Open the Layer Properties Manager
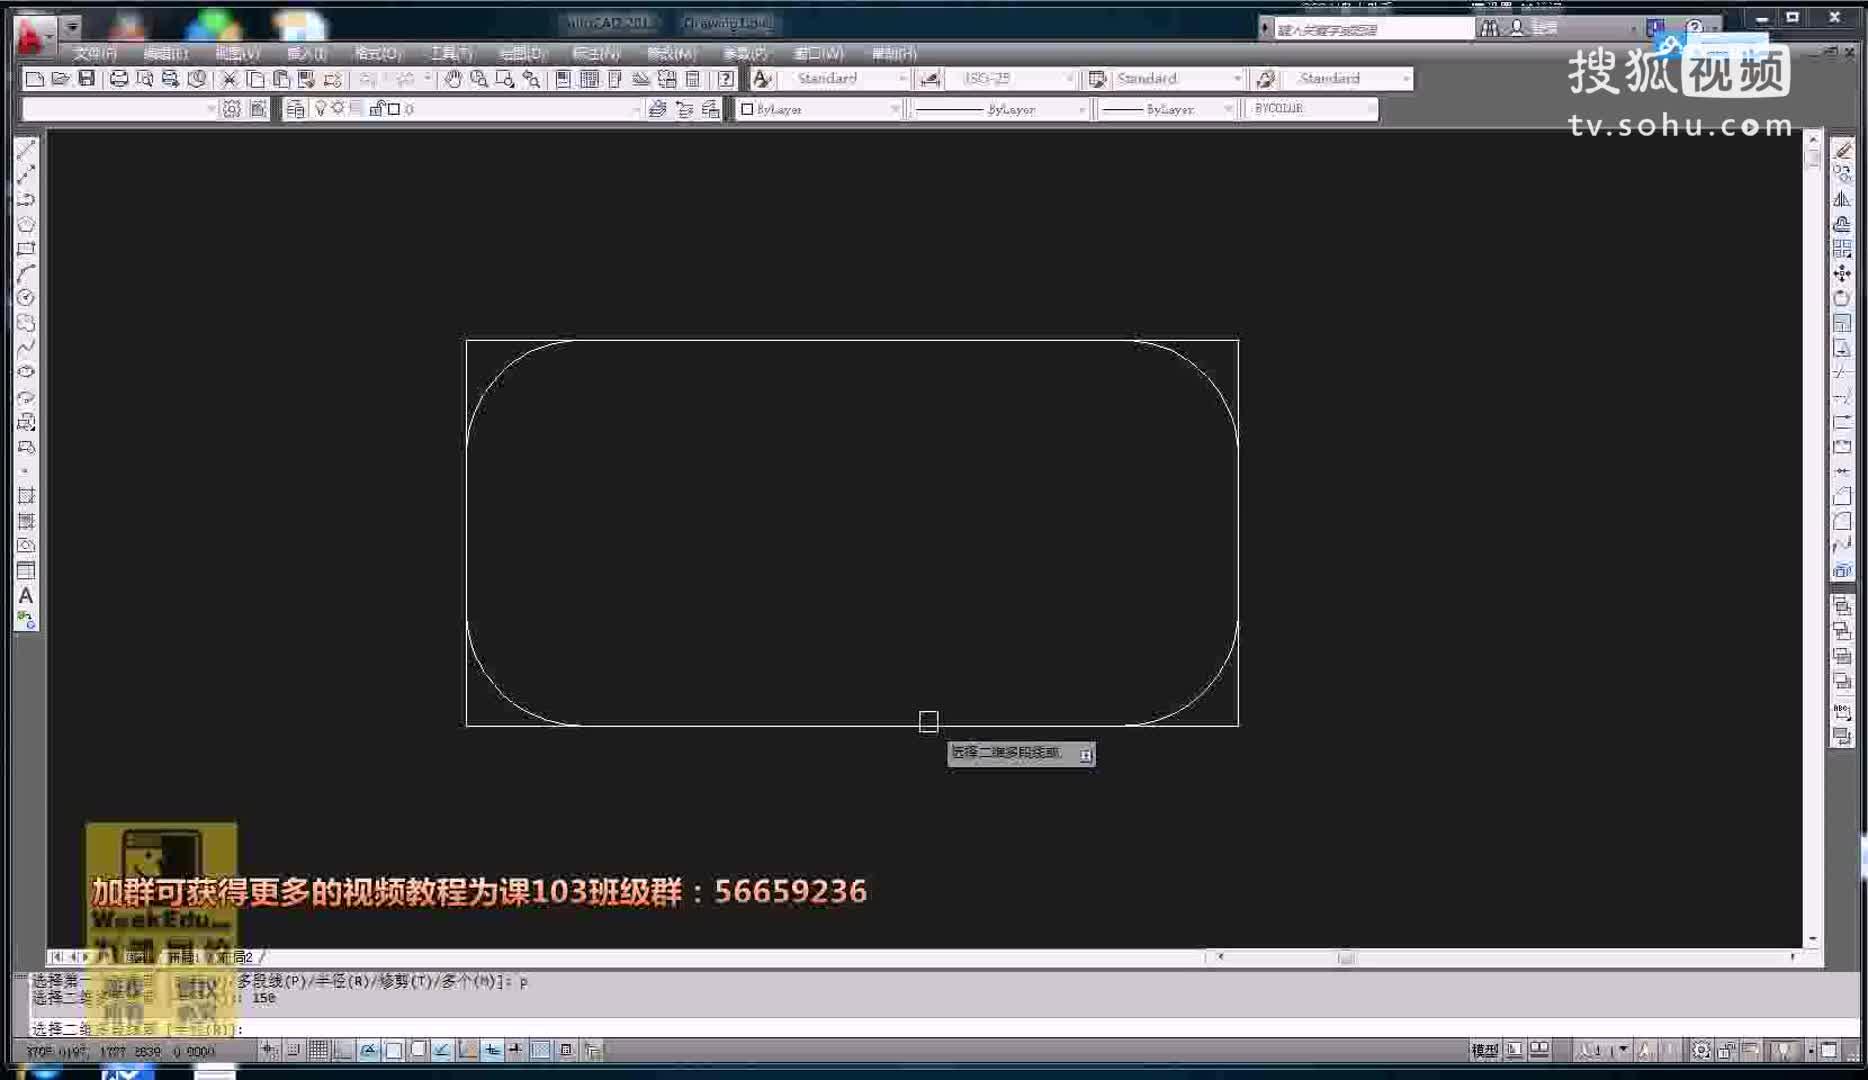 click(x=296, y=109)
